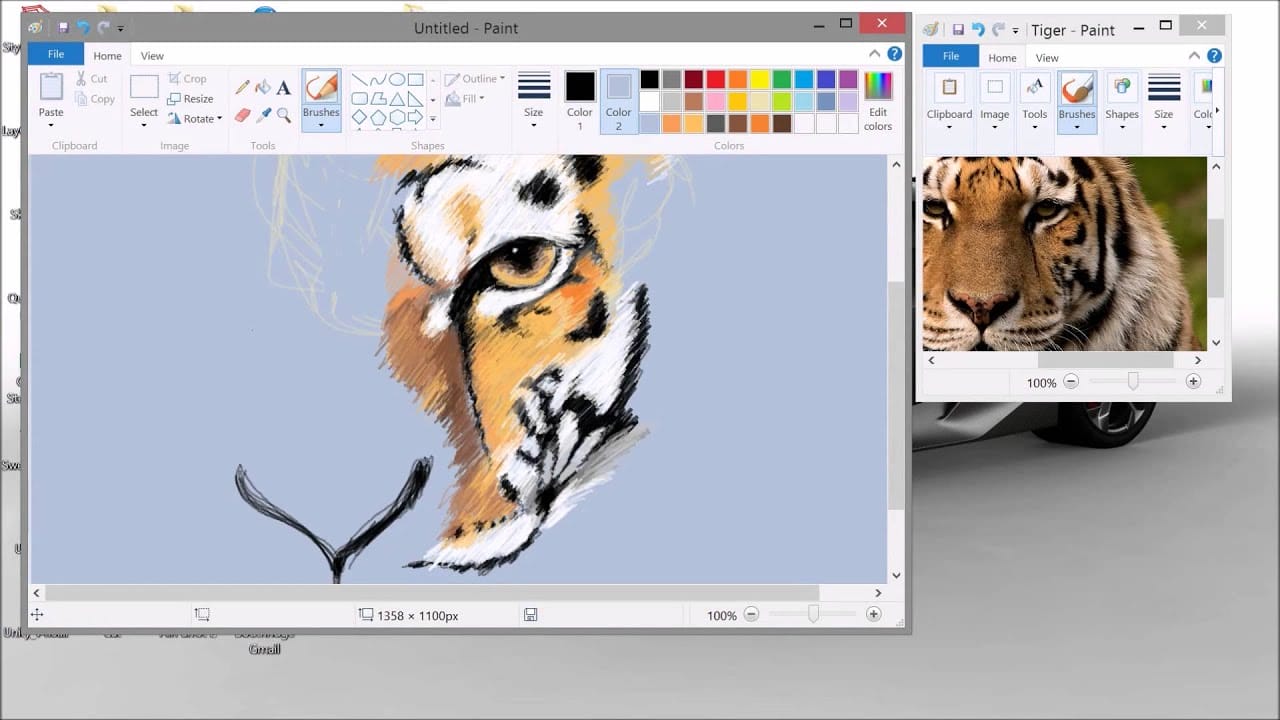Switch to the View tab
Viewport: 1280px width, 720px height.
[151, 55]
